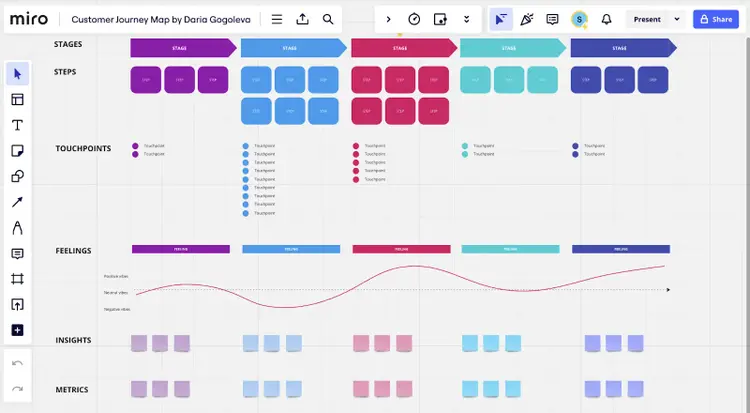Select the Connection line arrow tool
The image size is (750, 413).
(18, 202)
